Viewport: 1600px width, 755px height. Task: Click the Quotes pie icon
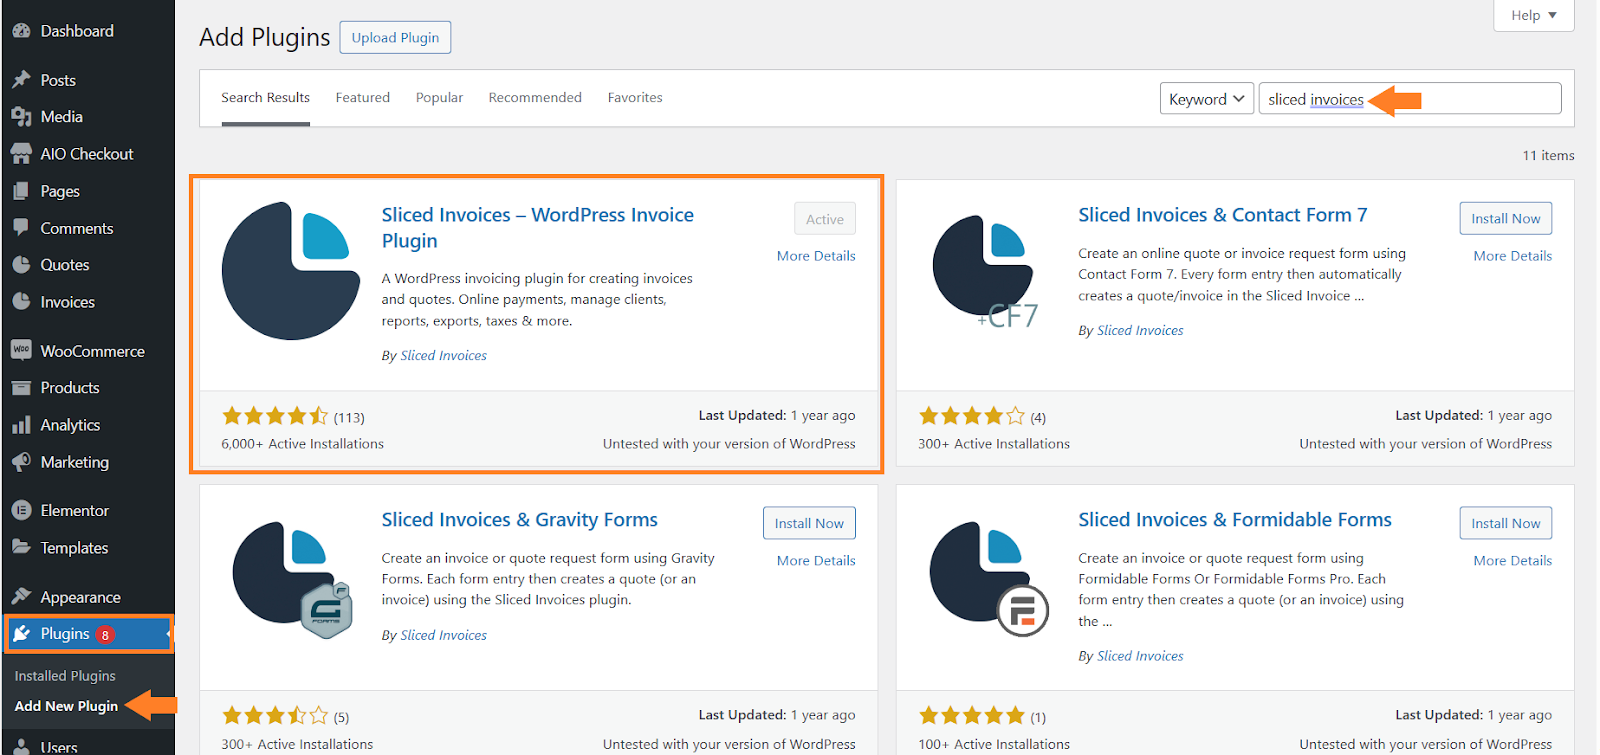point(21,265)
